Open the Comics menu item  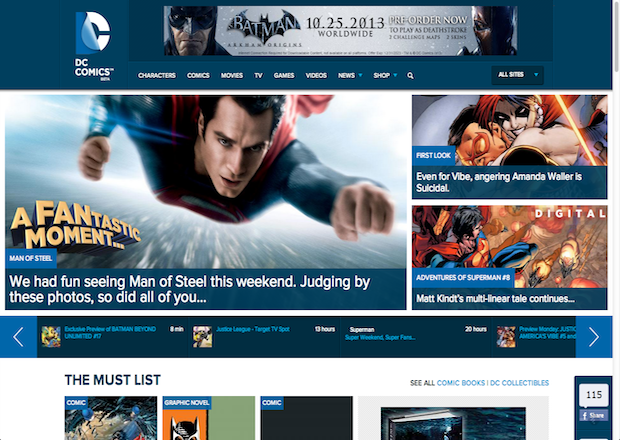(x=198, y=76)
